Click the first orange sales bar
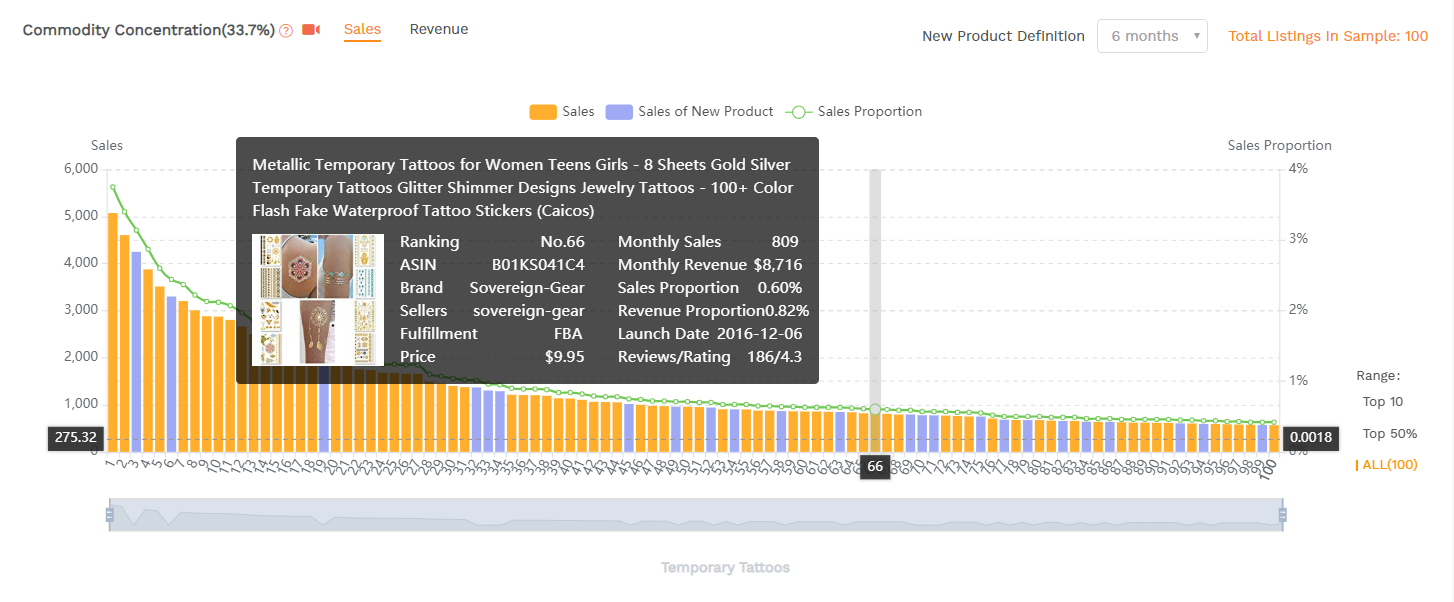The height and width of the screenshot is (602, 1454). tap(113, 330)
